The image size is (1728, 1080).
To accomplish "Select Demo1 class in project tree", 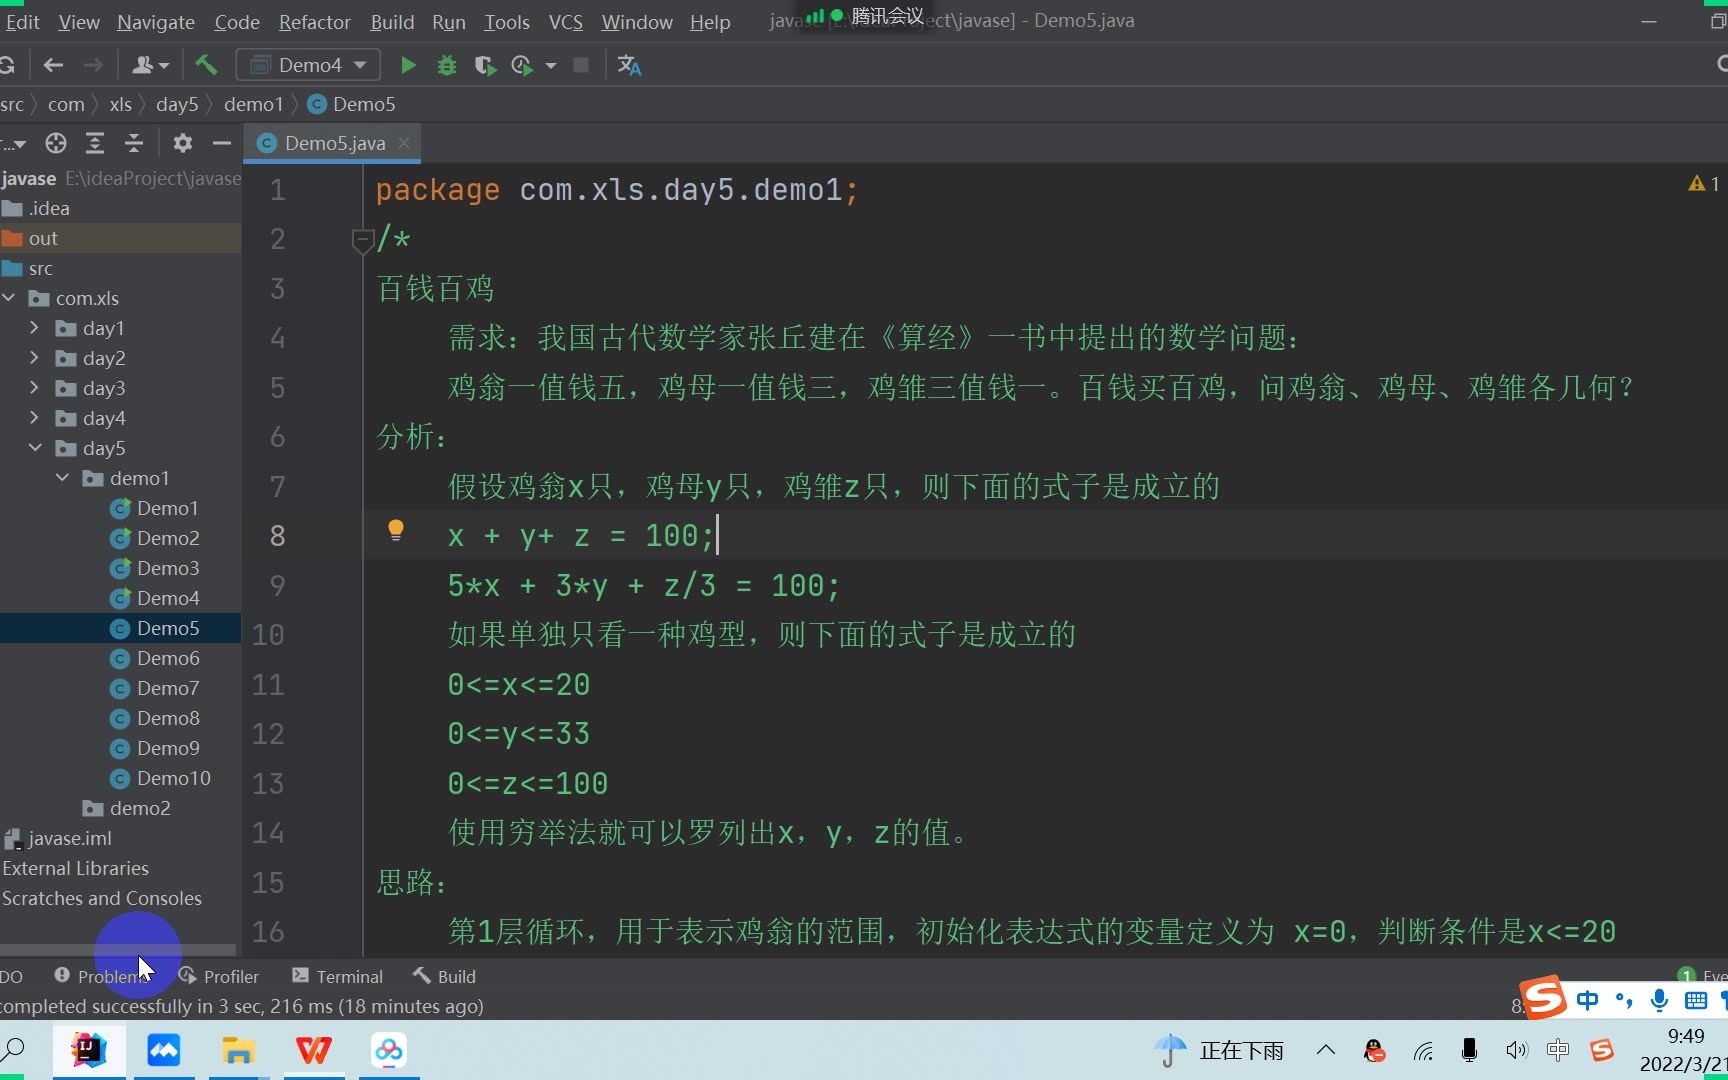I will [x=154, y=508].
